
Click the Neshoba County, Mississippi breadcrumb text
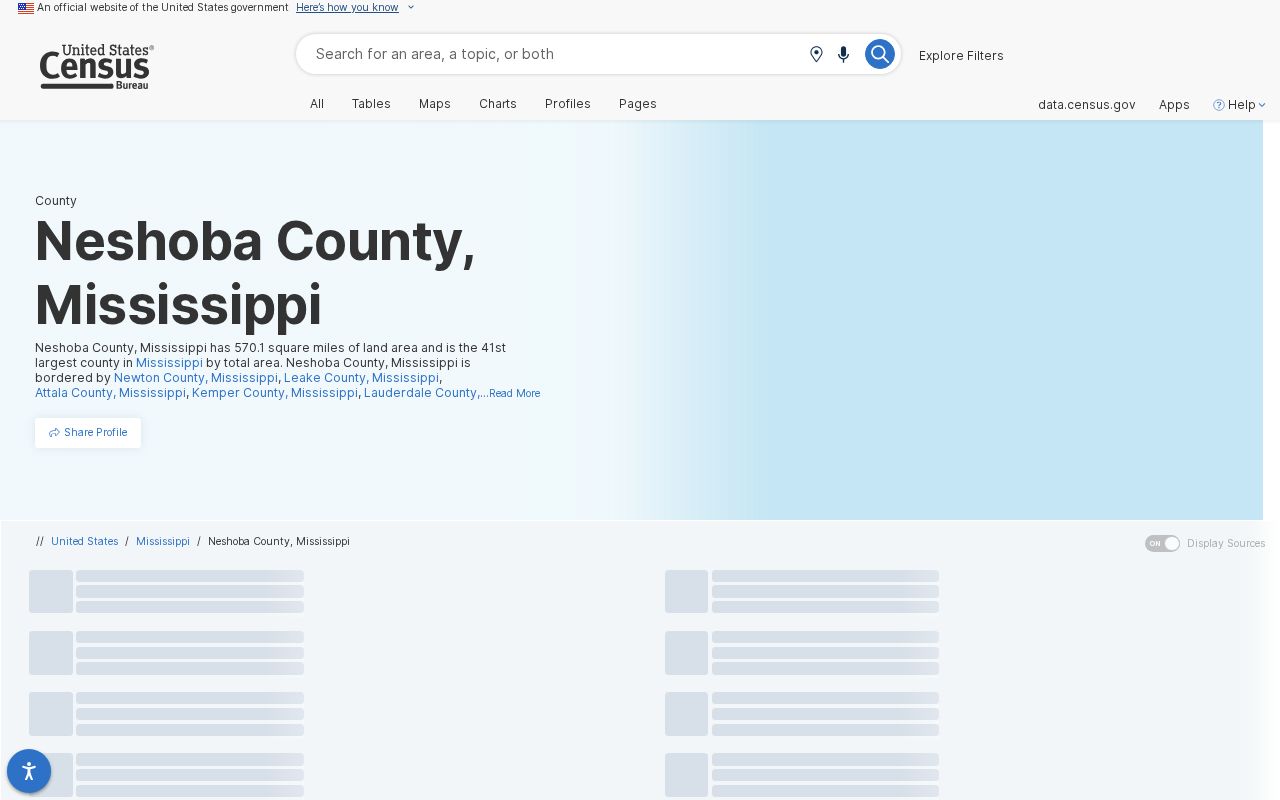pyautogui.click(x=279, y=542)
